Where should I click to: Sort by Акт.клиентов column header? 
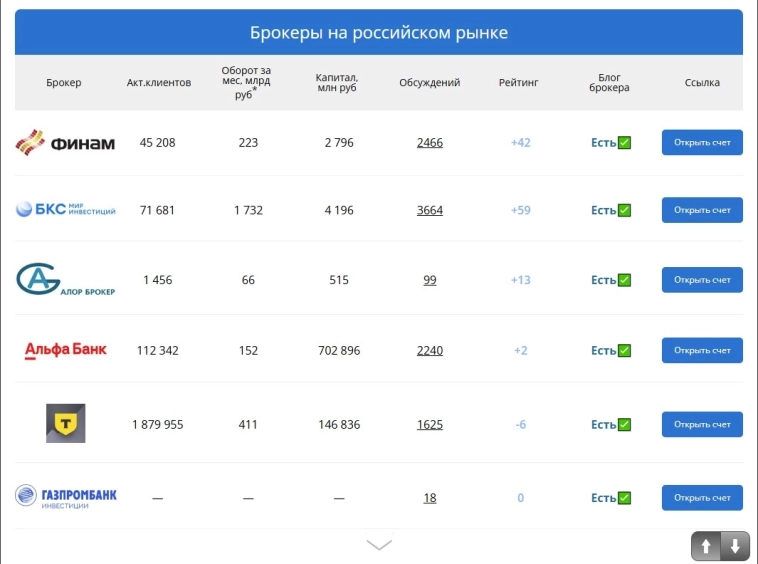[x=158, y=83]
